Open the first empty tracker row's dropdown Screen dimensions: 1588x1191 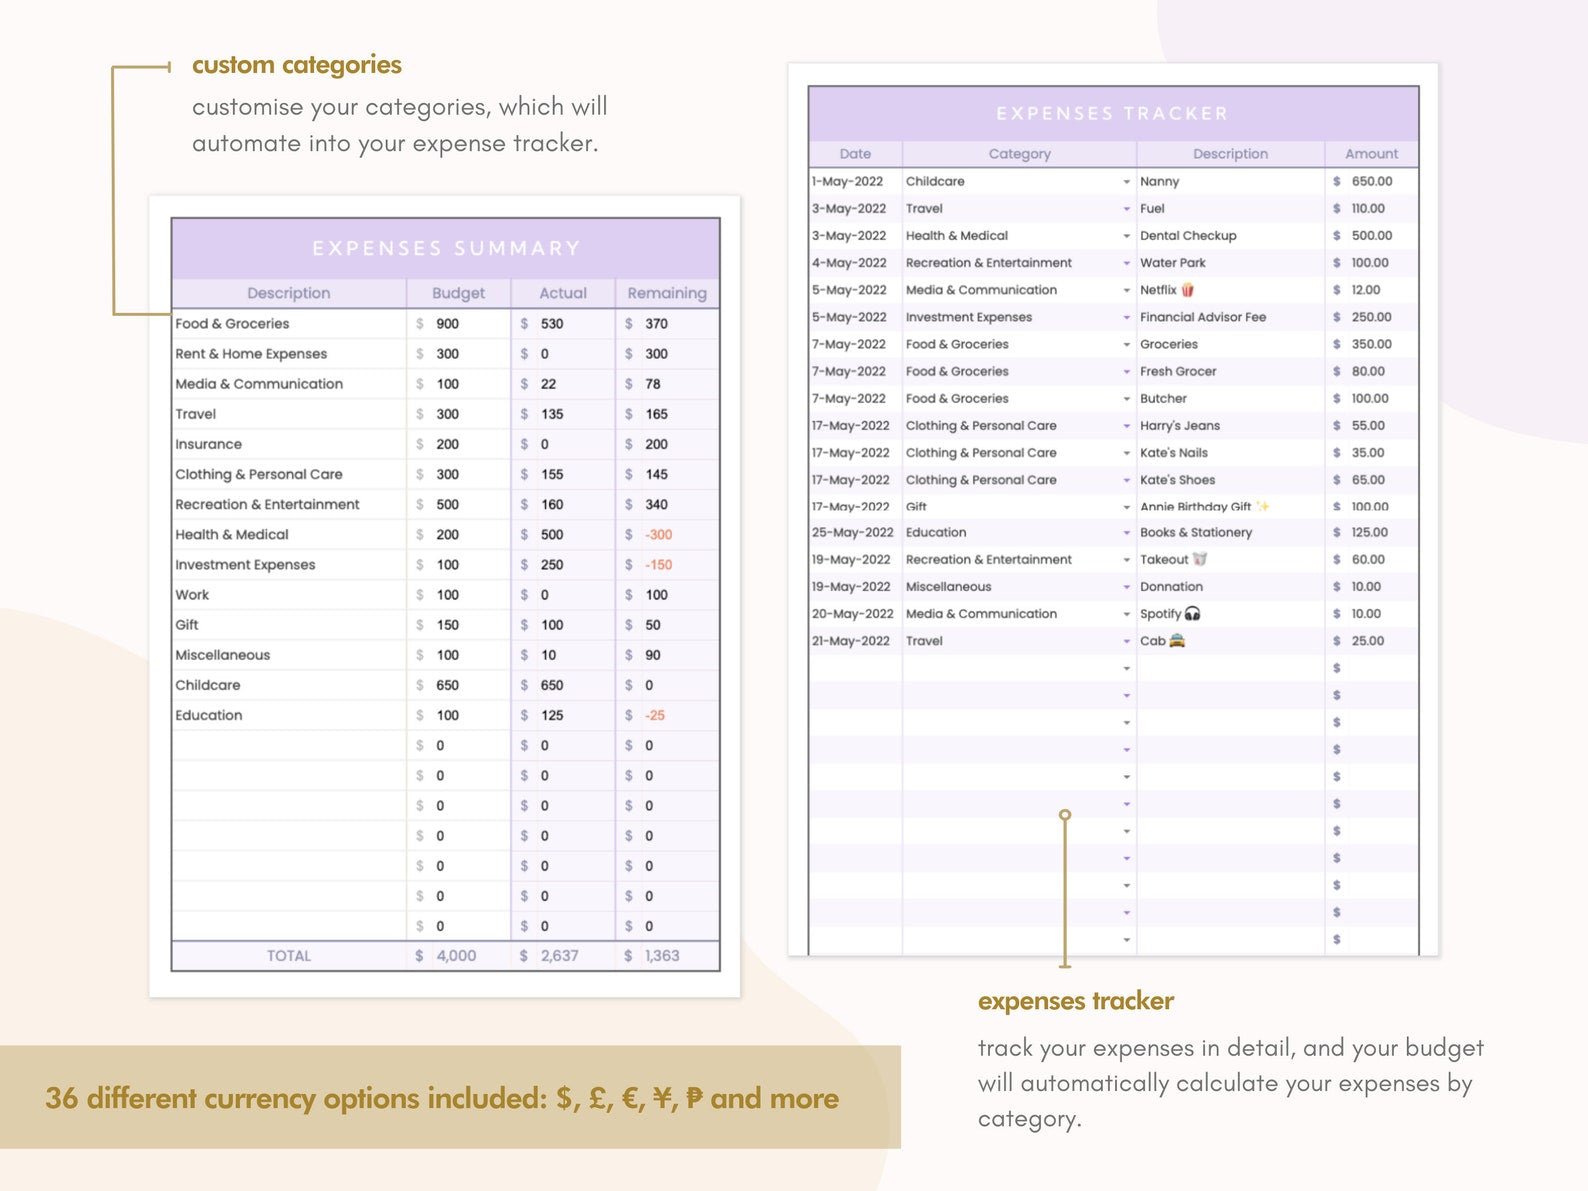[1126, 668]
